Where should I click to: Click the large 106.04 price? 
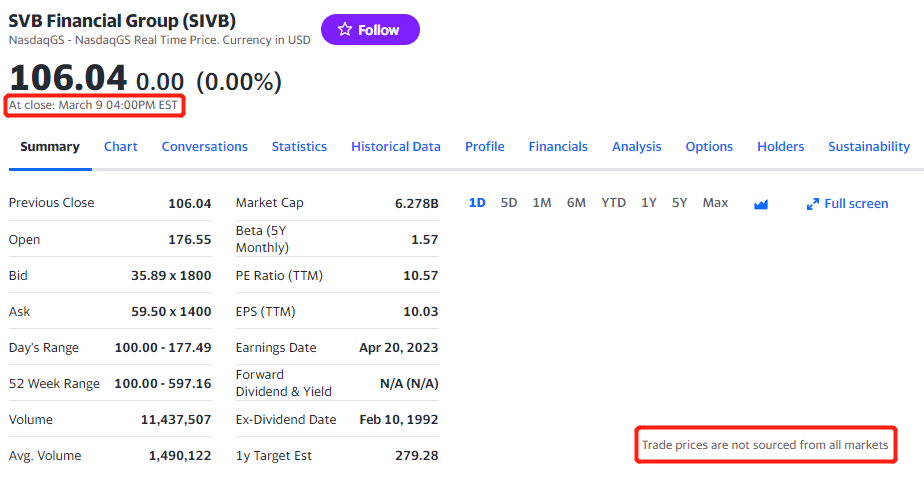(x=68, y=78)
